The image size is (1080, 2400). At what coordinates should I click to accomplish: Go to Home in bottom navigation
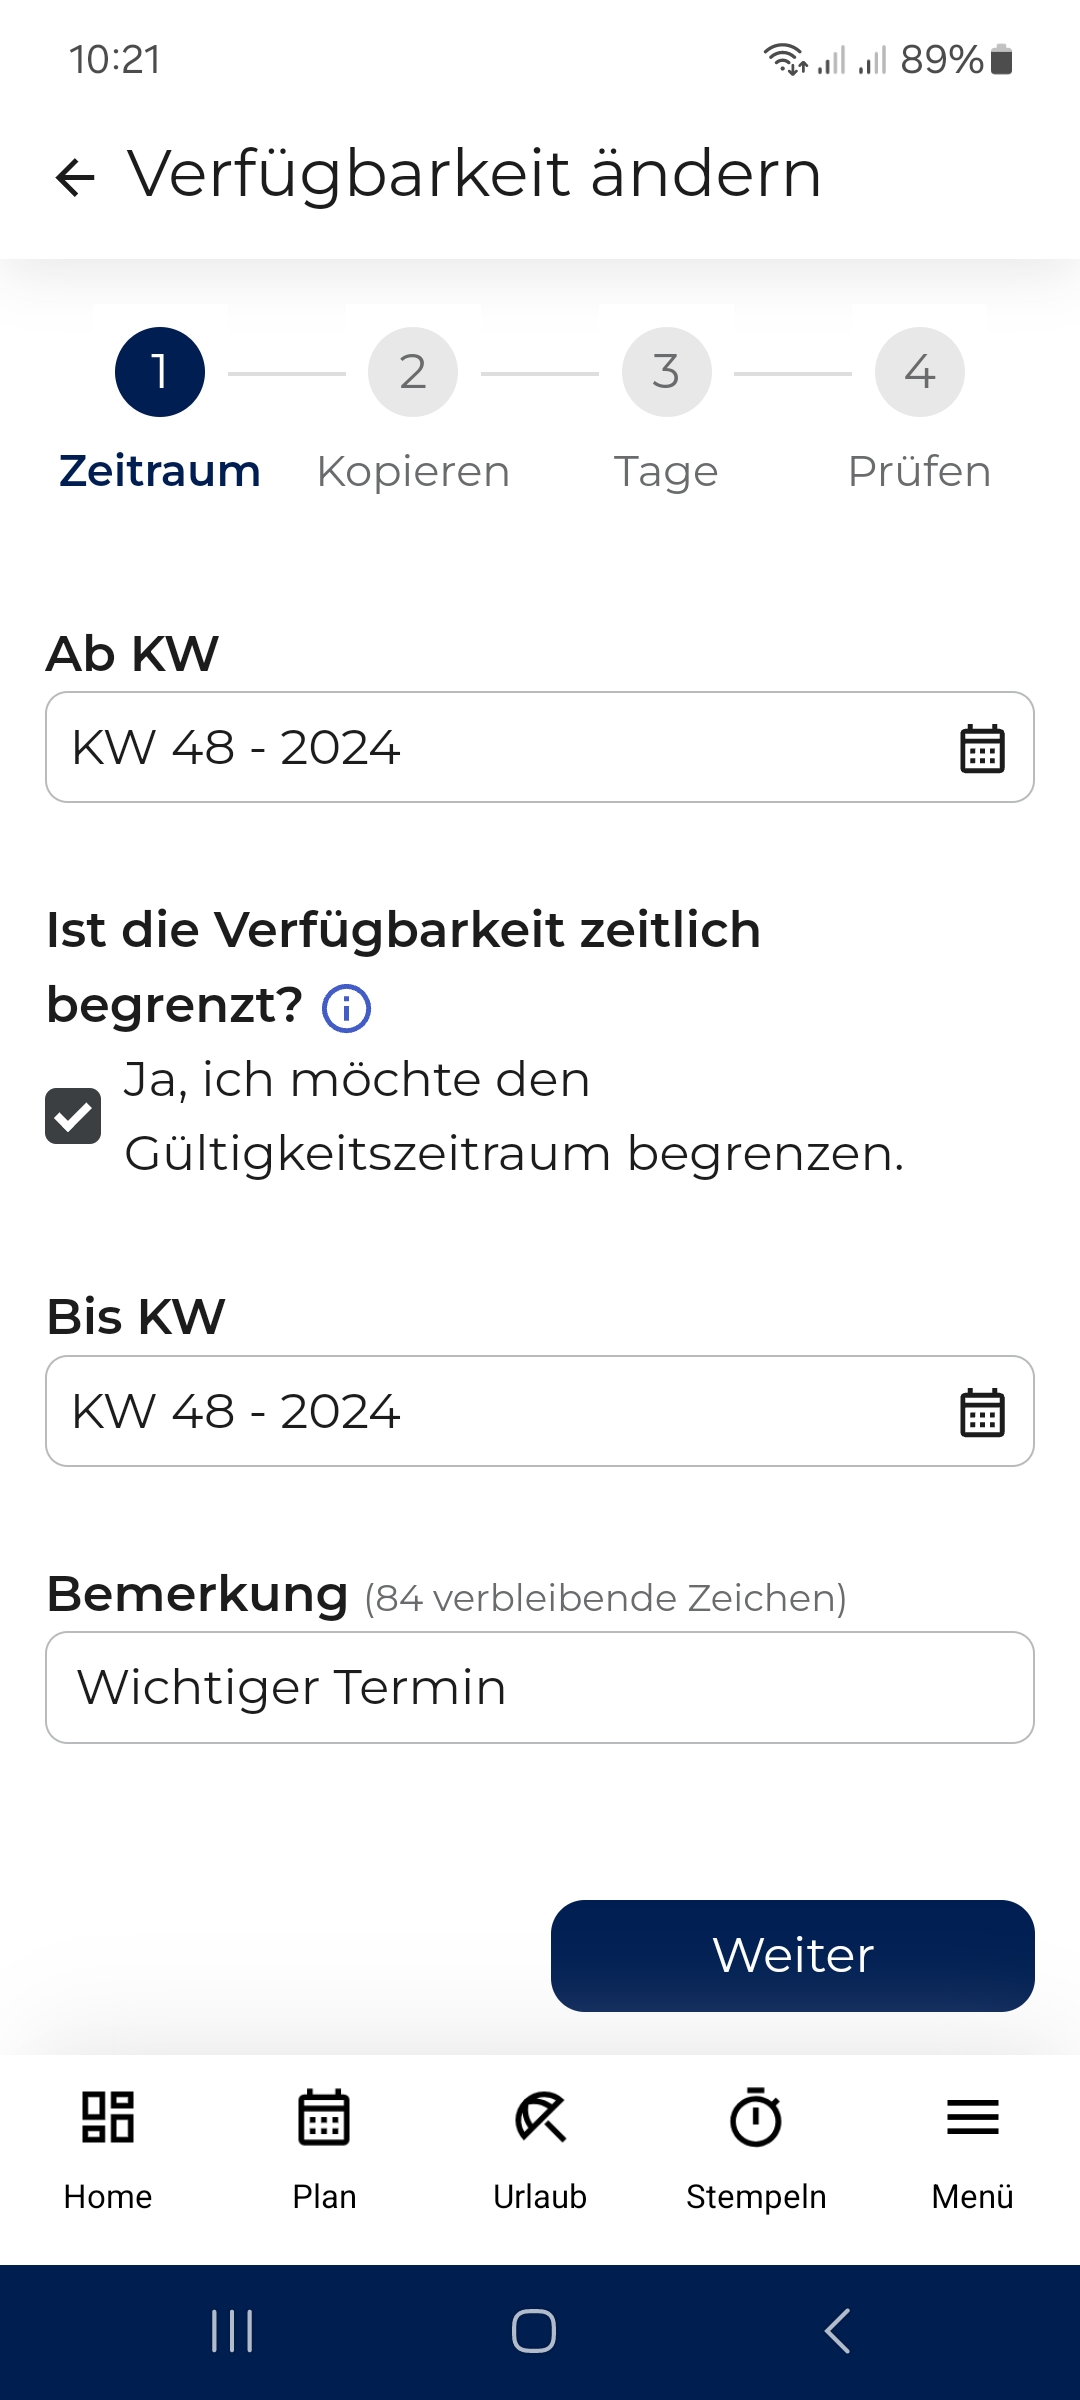(x=108, y=2150)
